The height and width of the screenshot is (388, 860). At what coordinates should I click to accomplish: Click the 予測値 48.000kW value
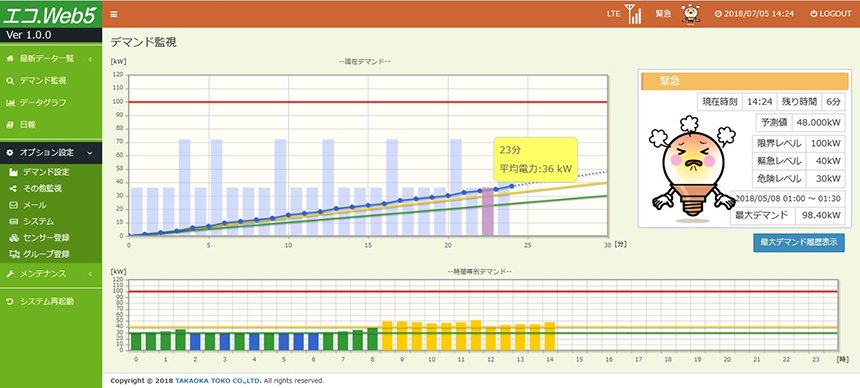pyautogui.click(x=818, y=123)
